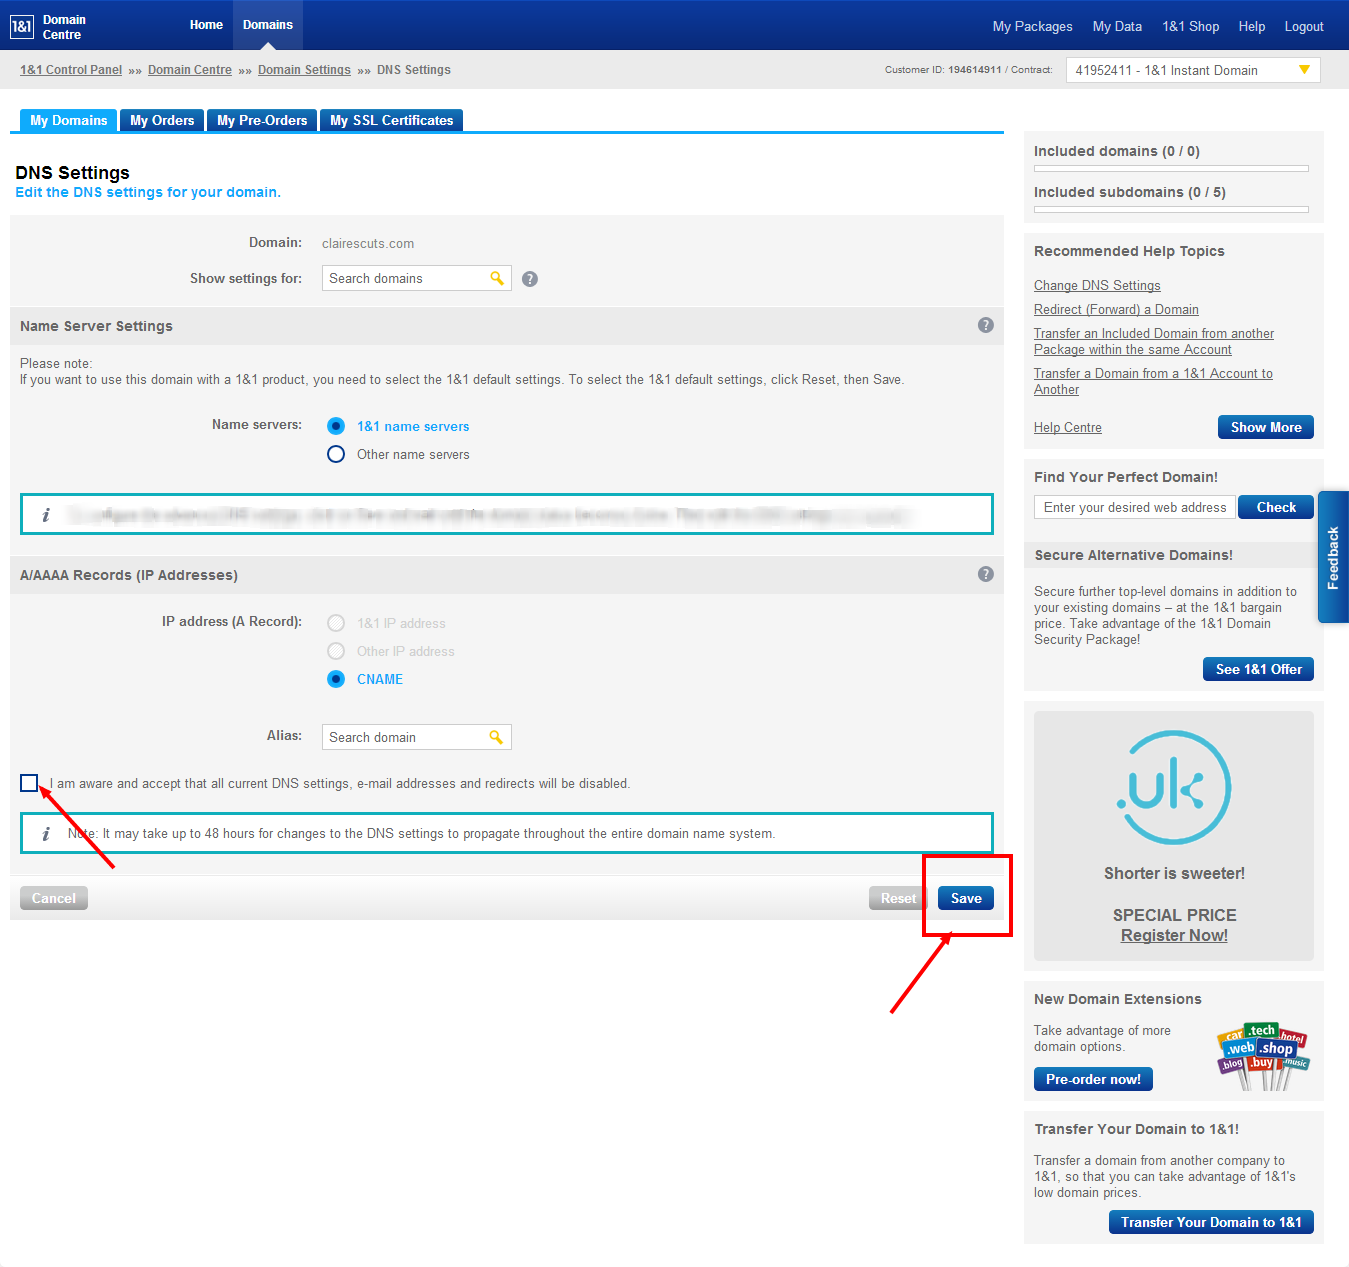Click the magnifier icon in Alias field

[496, 737]
